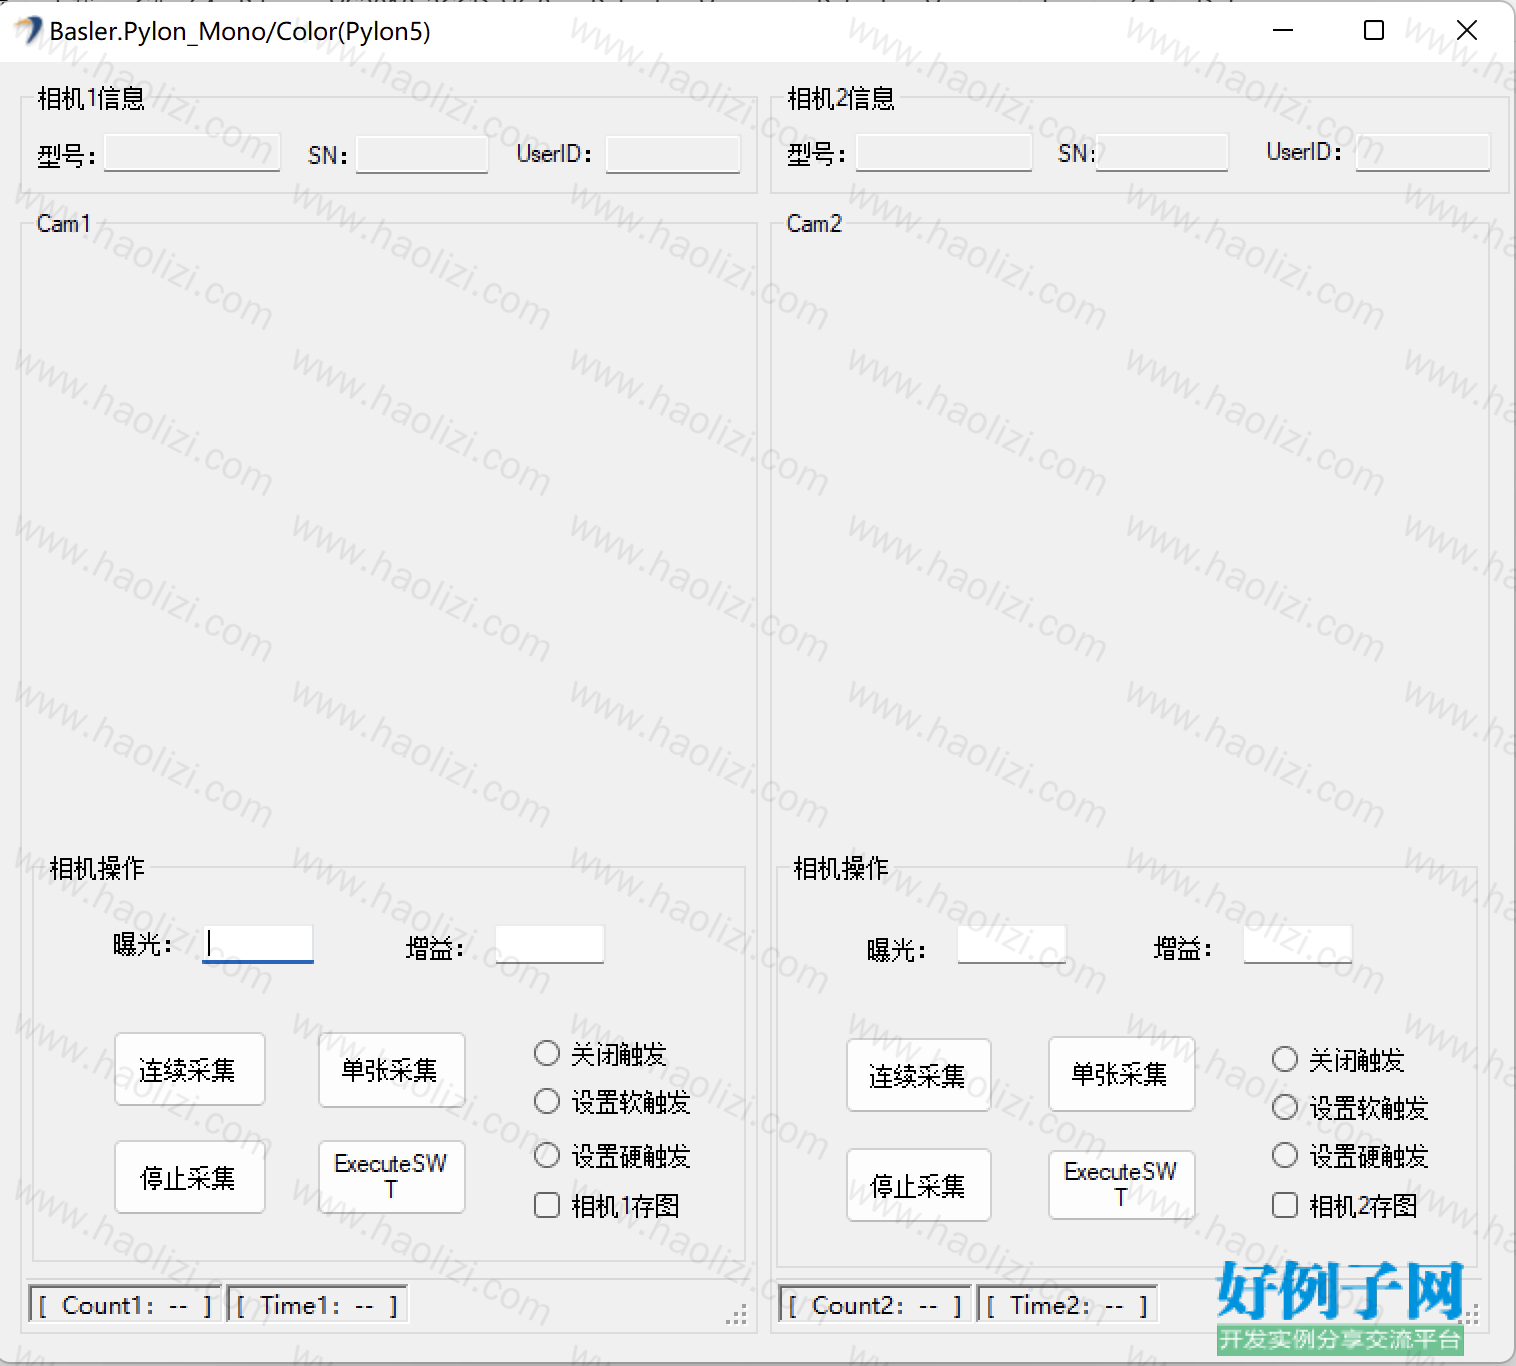Image resolution: width=1516 pixels, height=1366 pixels.
Task: Focus the camera 2 增益 input field
Action: point(1298,944)
